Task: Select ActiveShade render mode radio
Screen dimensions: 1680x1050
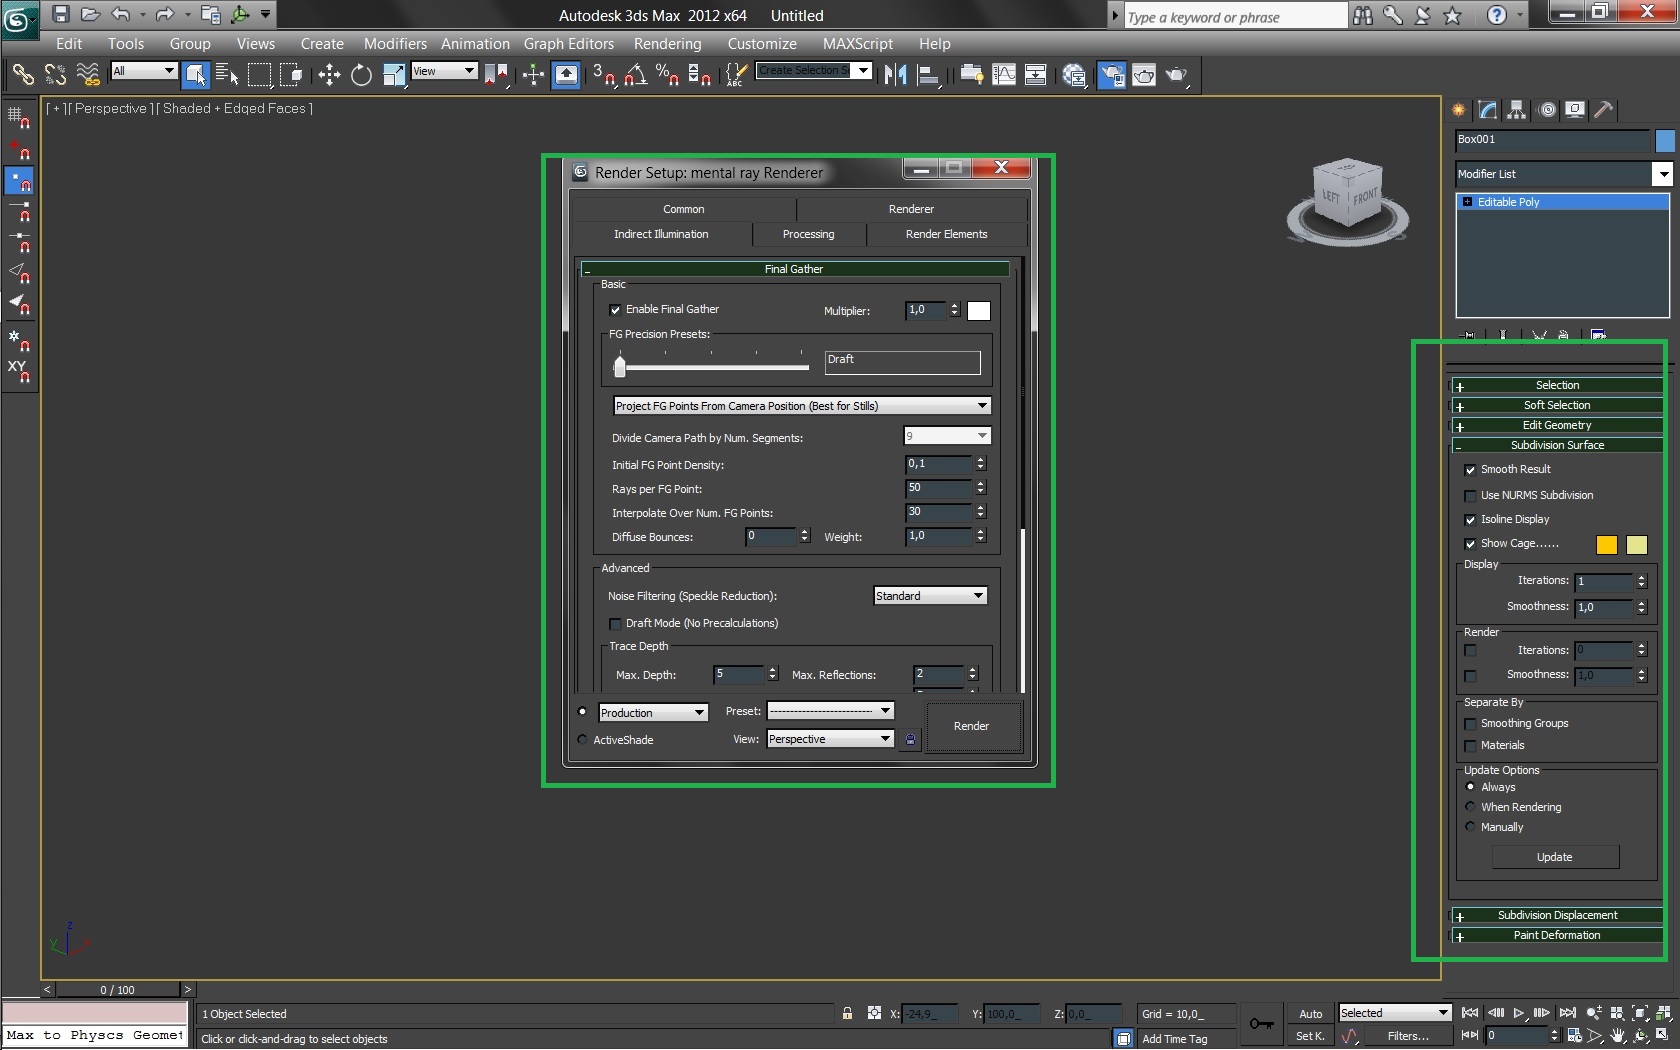Action: pyautogui.click(x=582, y=740)
